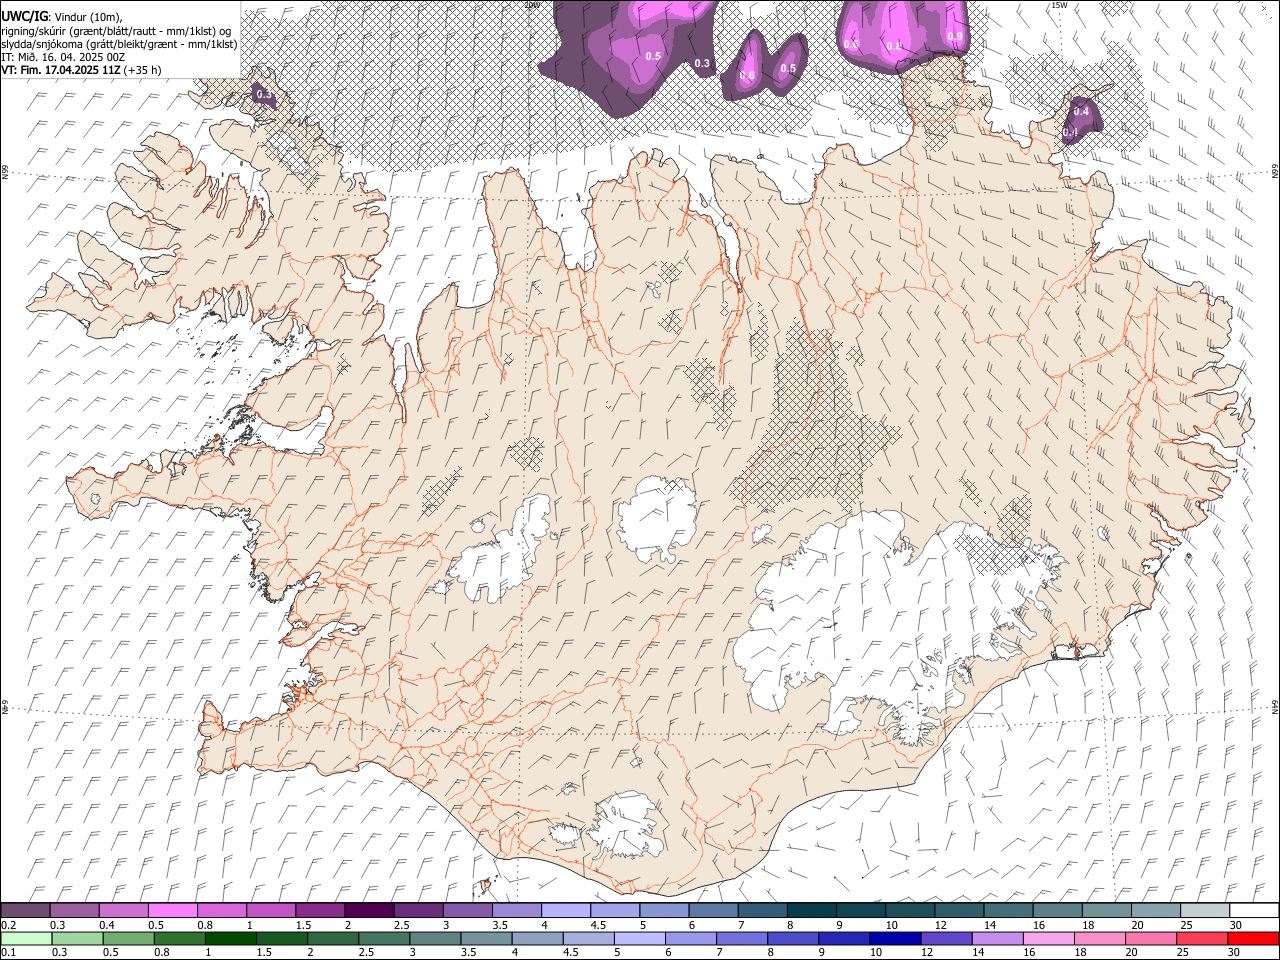Click the 0.4 value in the northeast snow patch
The image size is (1280, 960).
pyautogui.click(x=1081, y=111)
